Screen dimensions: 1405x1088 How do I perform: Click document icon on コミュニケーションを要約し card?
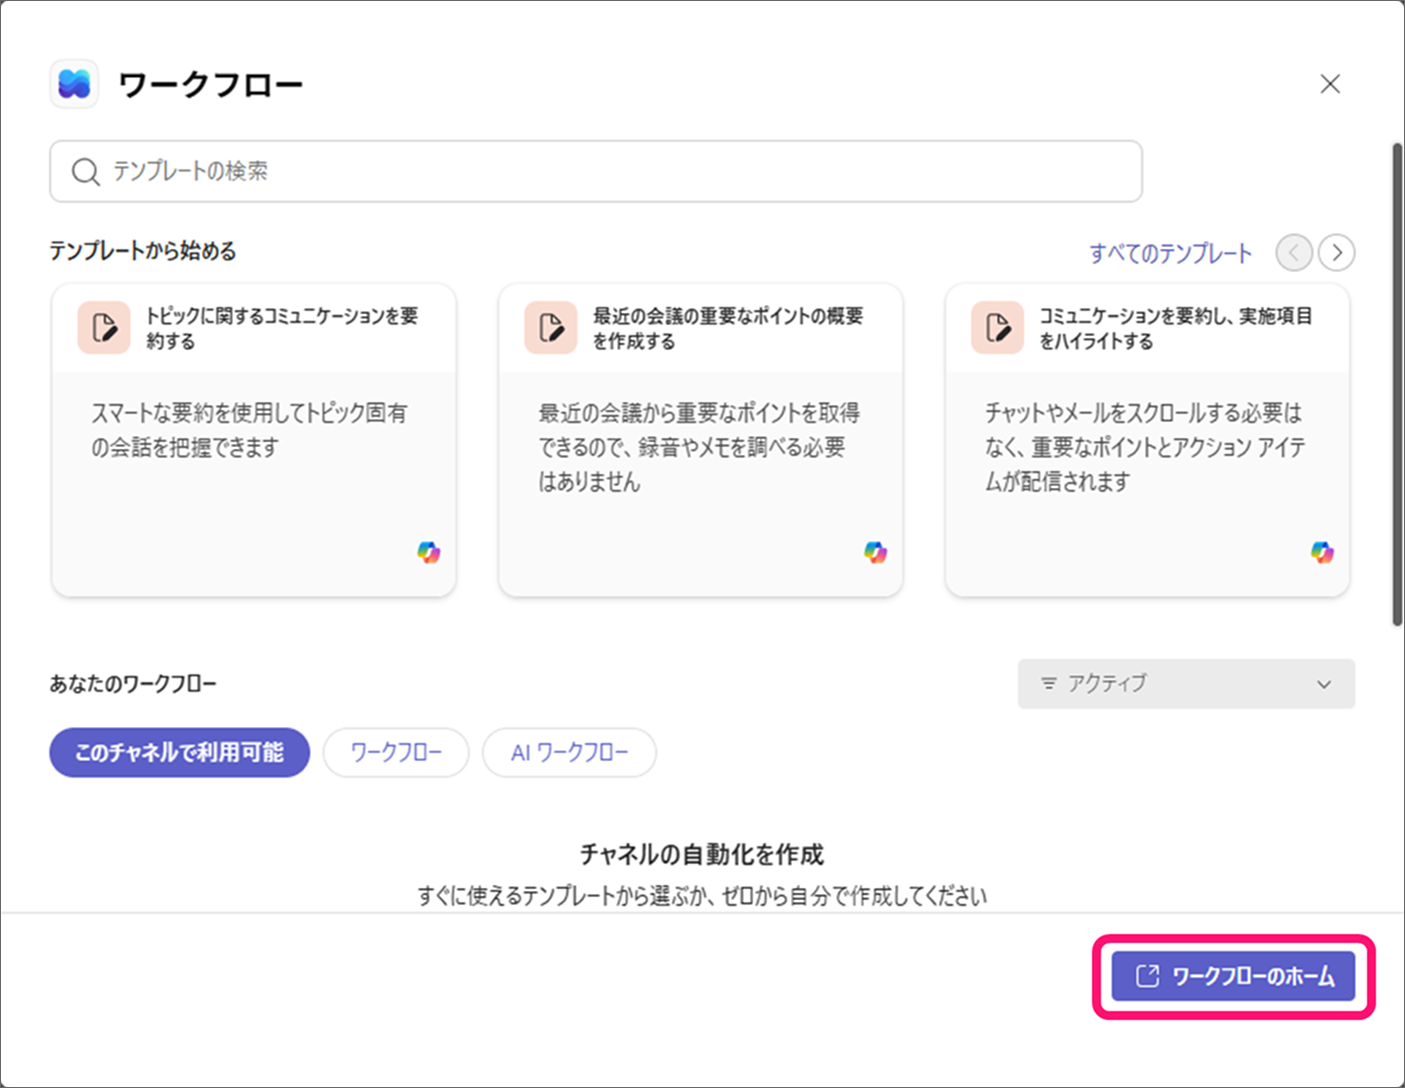(x=997, y=328)
